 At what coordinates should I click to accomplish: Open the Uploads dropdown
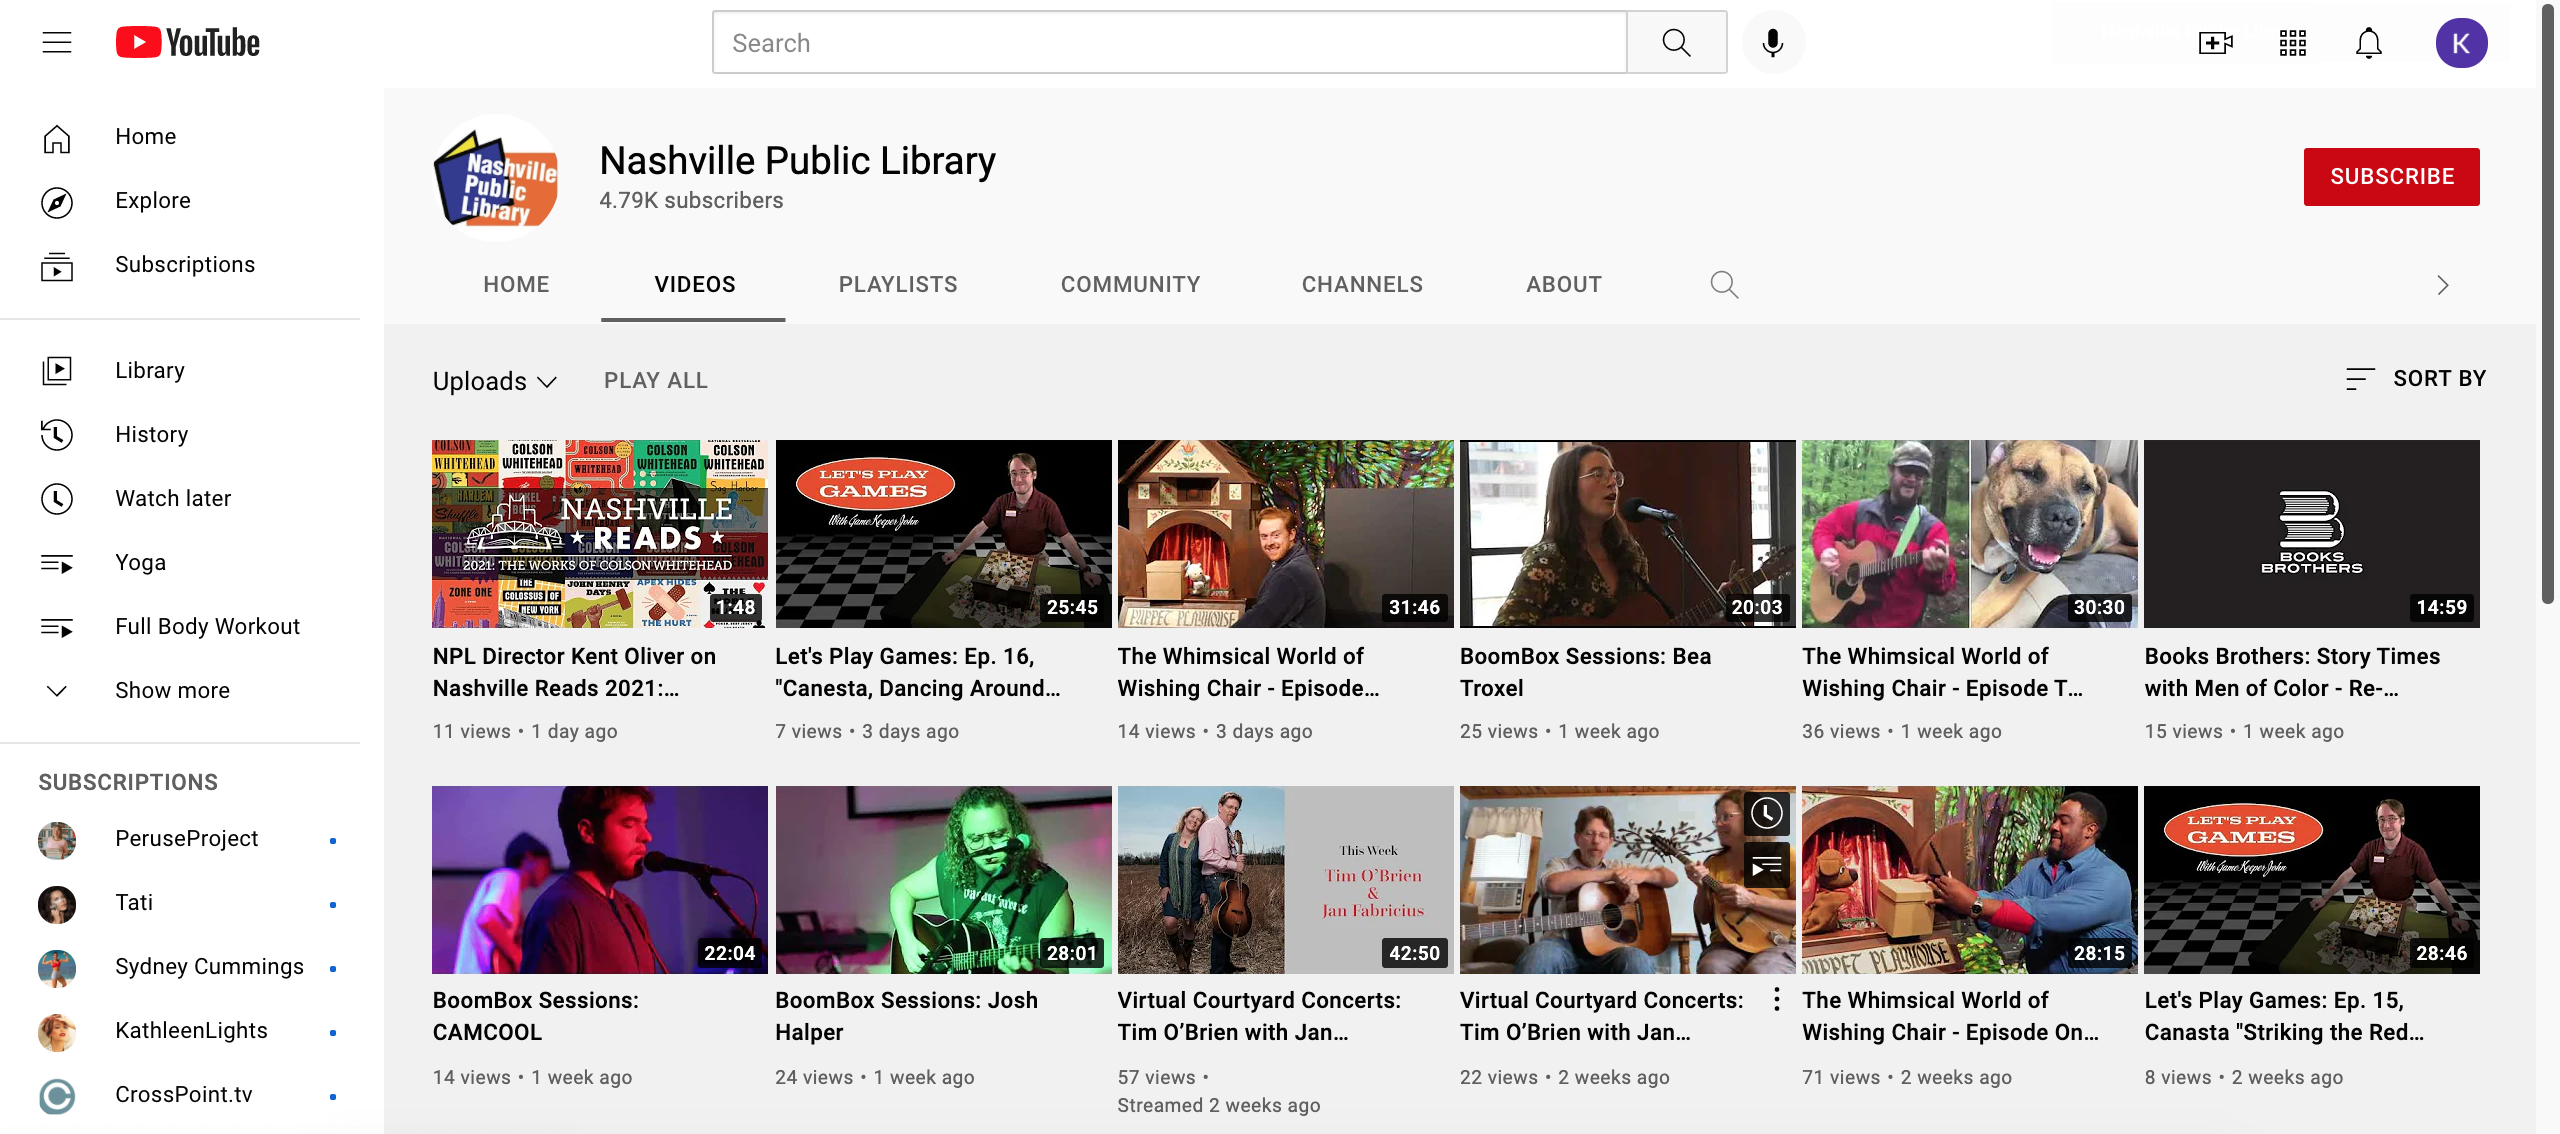coord(495,381)
